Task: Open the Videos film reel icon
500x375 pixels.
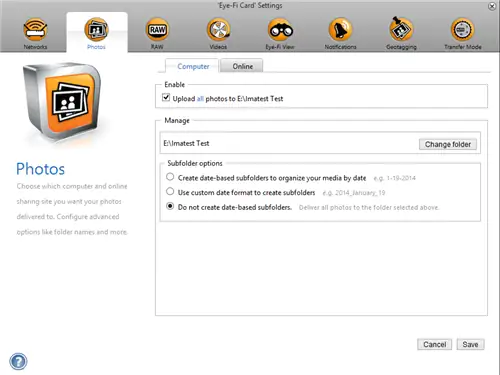Action: pos(218,30)
